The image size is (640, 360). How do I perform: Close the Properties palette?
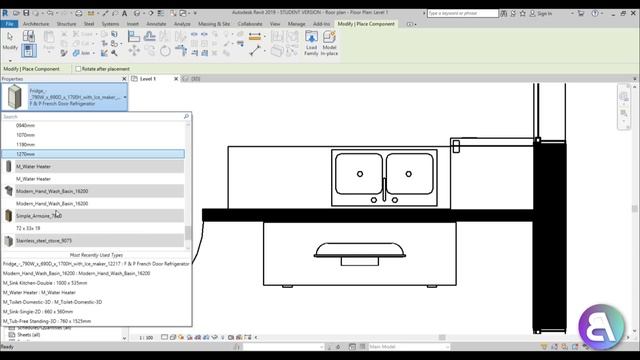pyautogui.click(x=124, y=79)
